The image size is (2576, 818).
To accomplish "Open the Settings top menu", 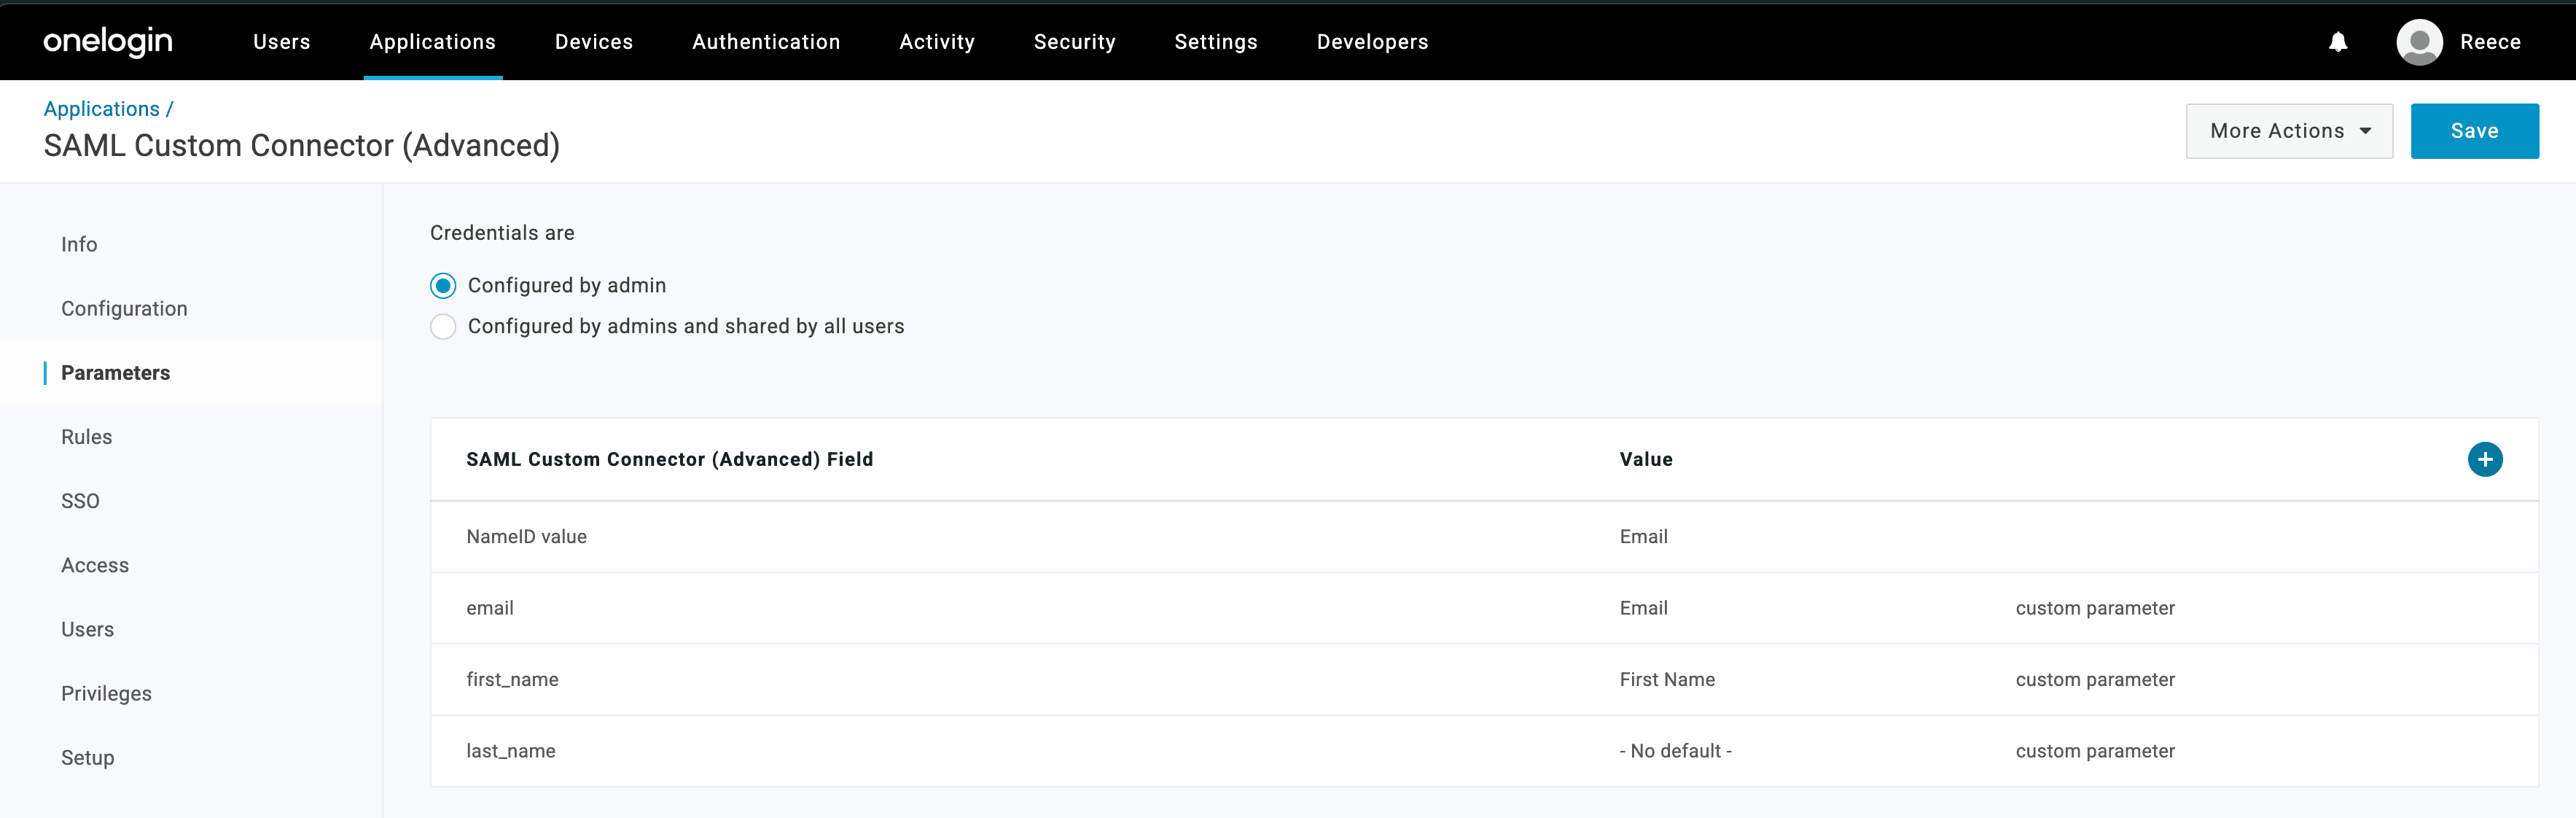I will [x=1216, y=42].
